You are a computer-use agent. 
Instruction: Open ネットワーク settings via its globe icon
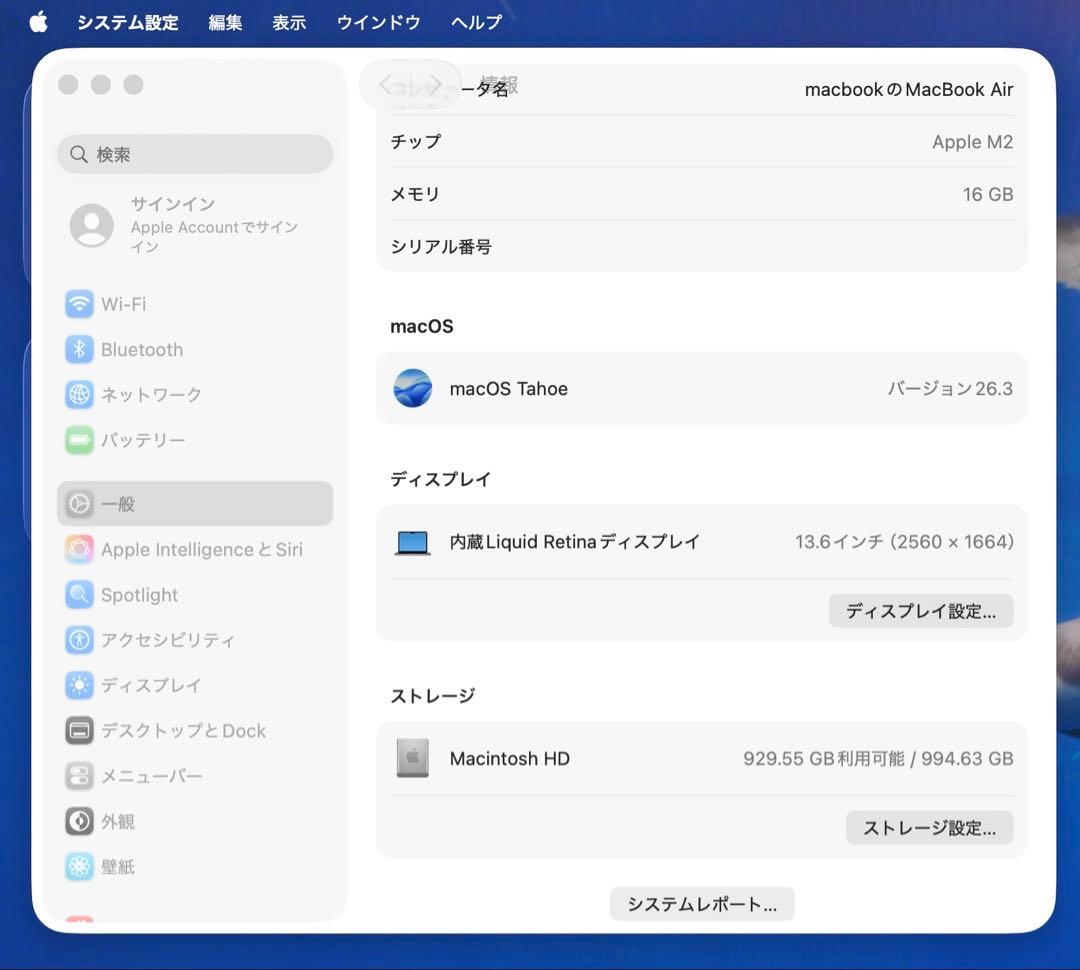click(80, 394)
